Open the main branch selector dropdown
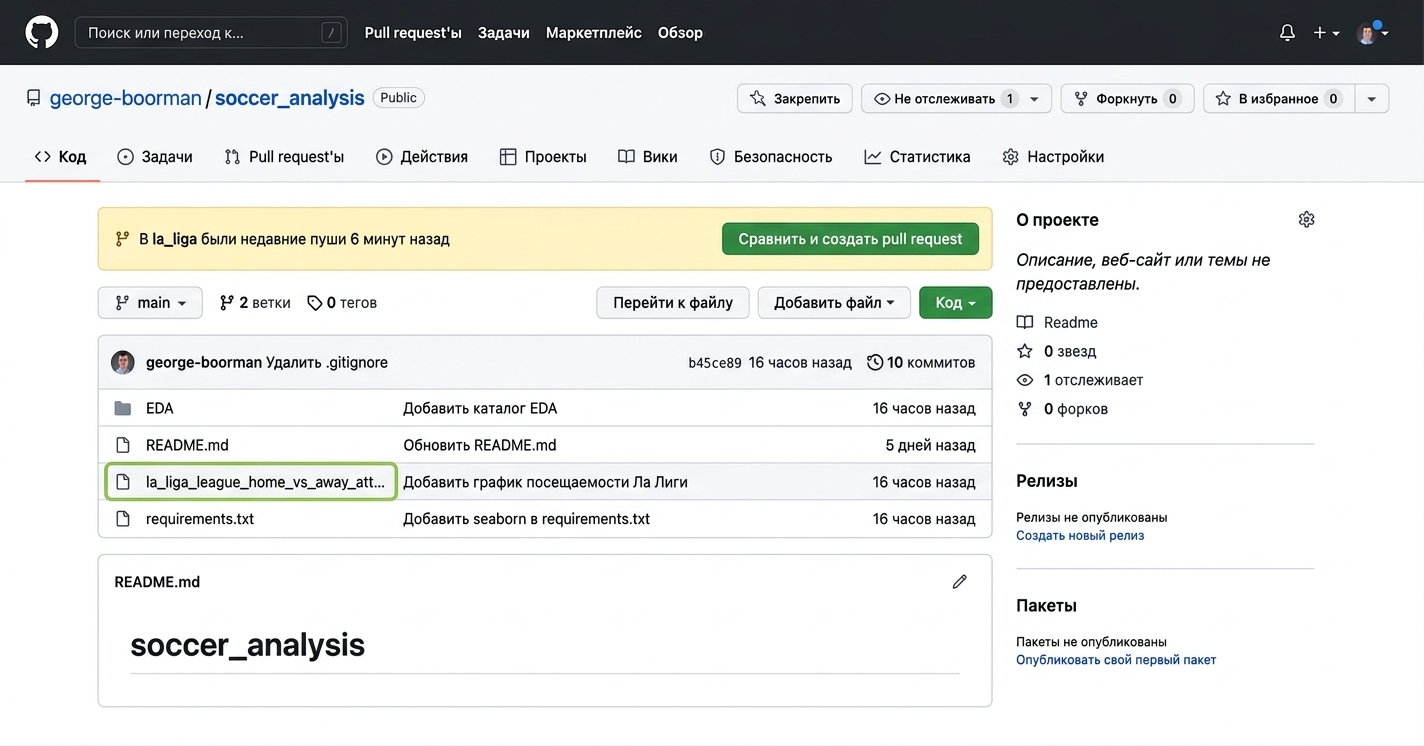1424x746 pixels. pyautogui.click(x=150, y=303)
